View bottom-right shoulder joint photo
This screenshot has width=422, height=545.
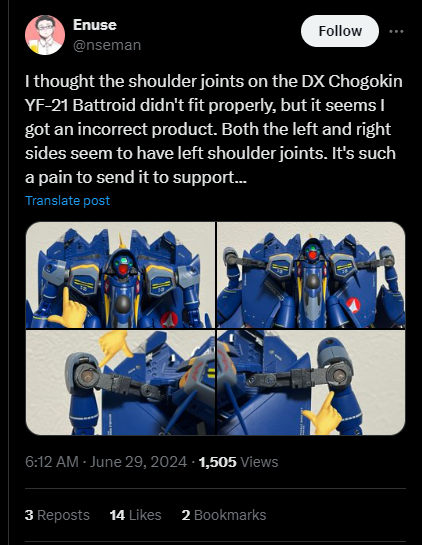311,382
